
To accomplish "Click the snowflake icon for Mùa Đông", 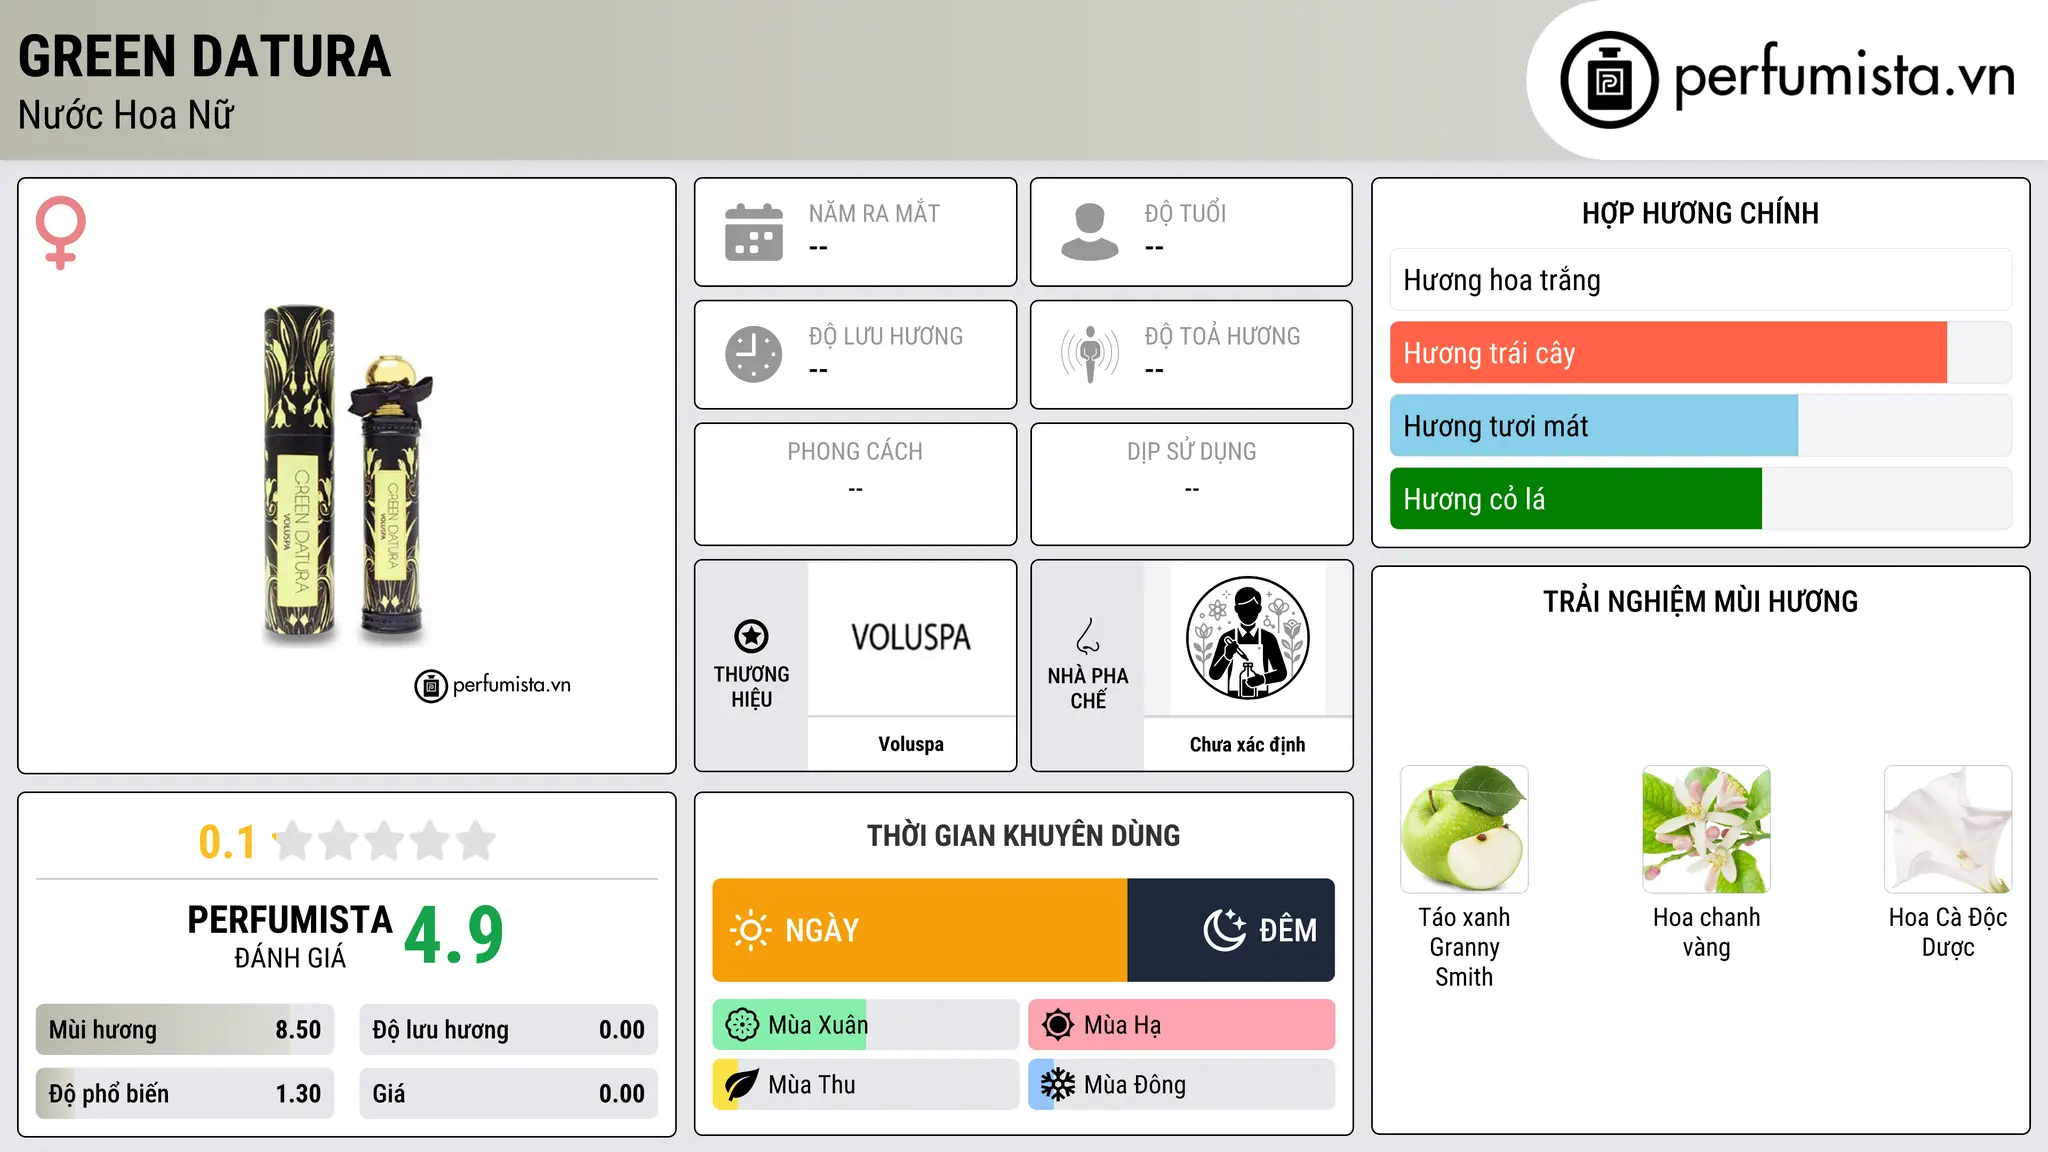I will tap(1058, 1085).
